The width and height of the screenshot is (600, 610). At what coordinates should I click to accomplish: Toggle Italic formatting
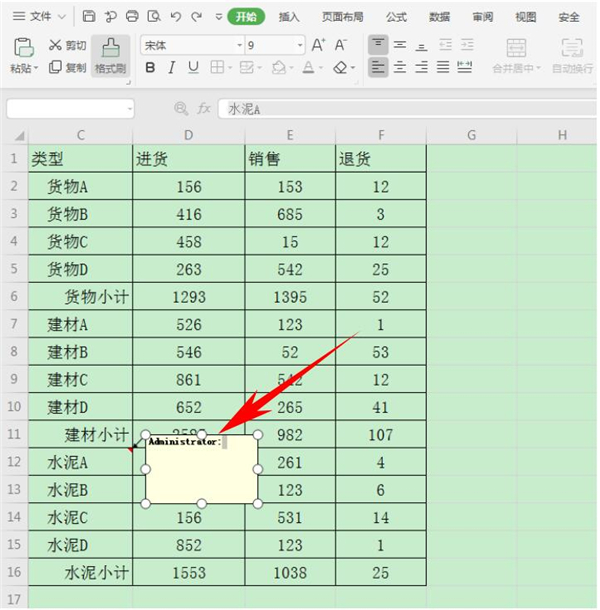click(171, 67)
